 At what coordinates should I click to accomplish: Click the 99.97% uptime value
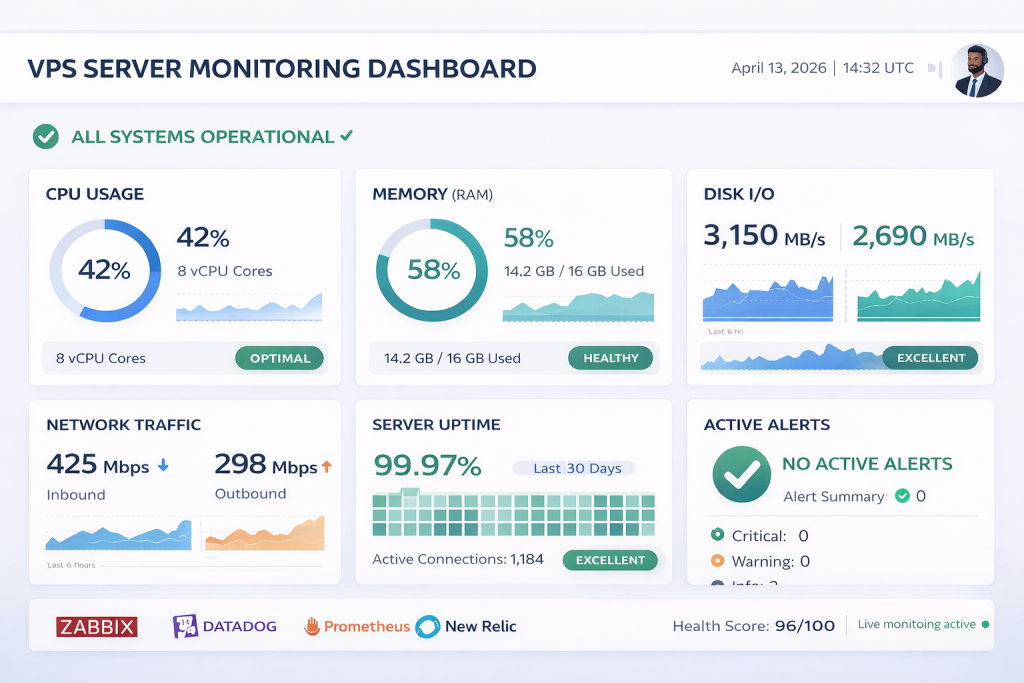coord(427,466)
